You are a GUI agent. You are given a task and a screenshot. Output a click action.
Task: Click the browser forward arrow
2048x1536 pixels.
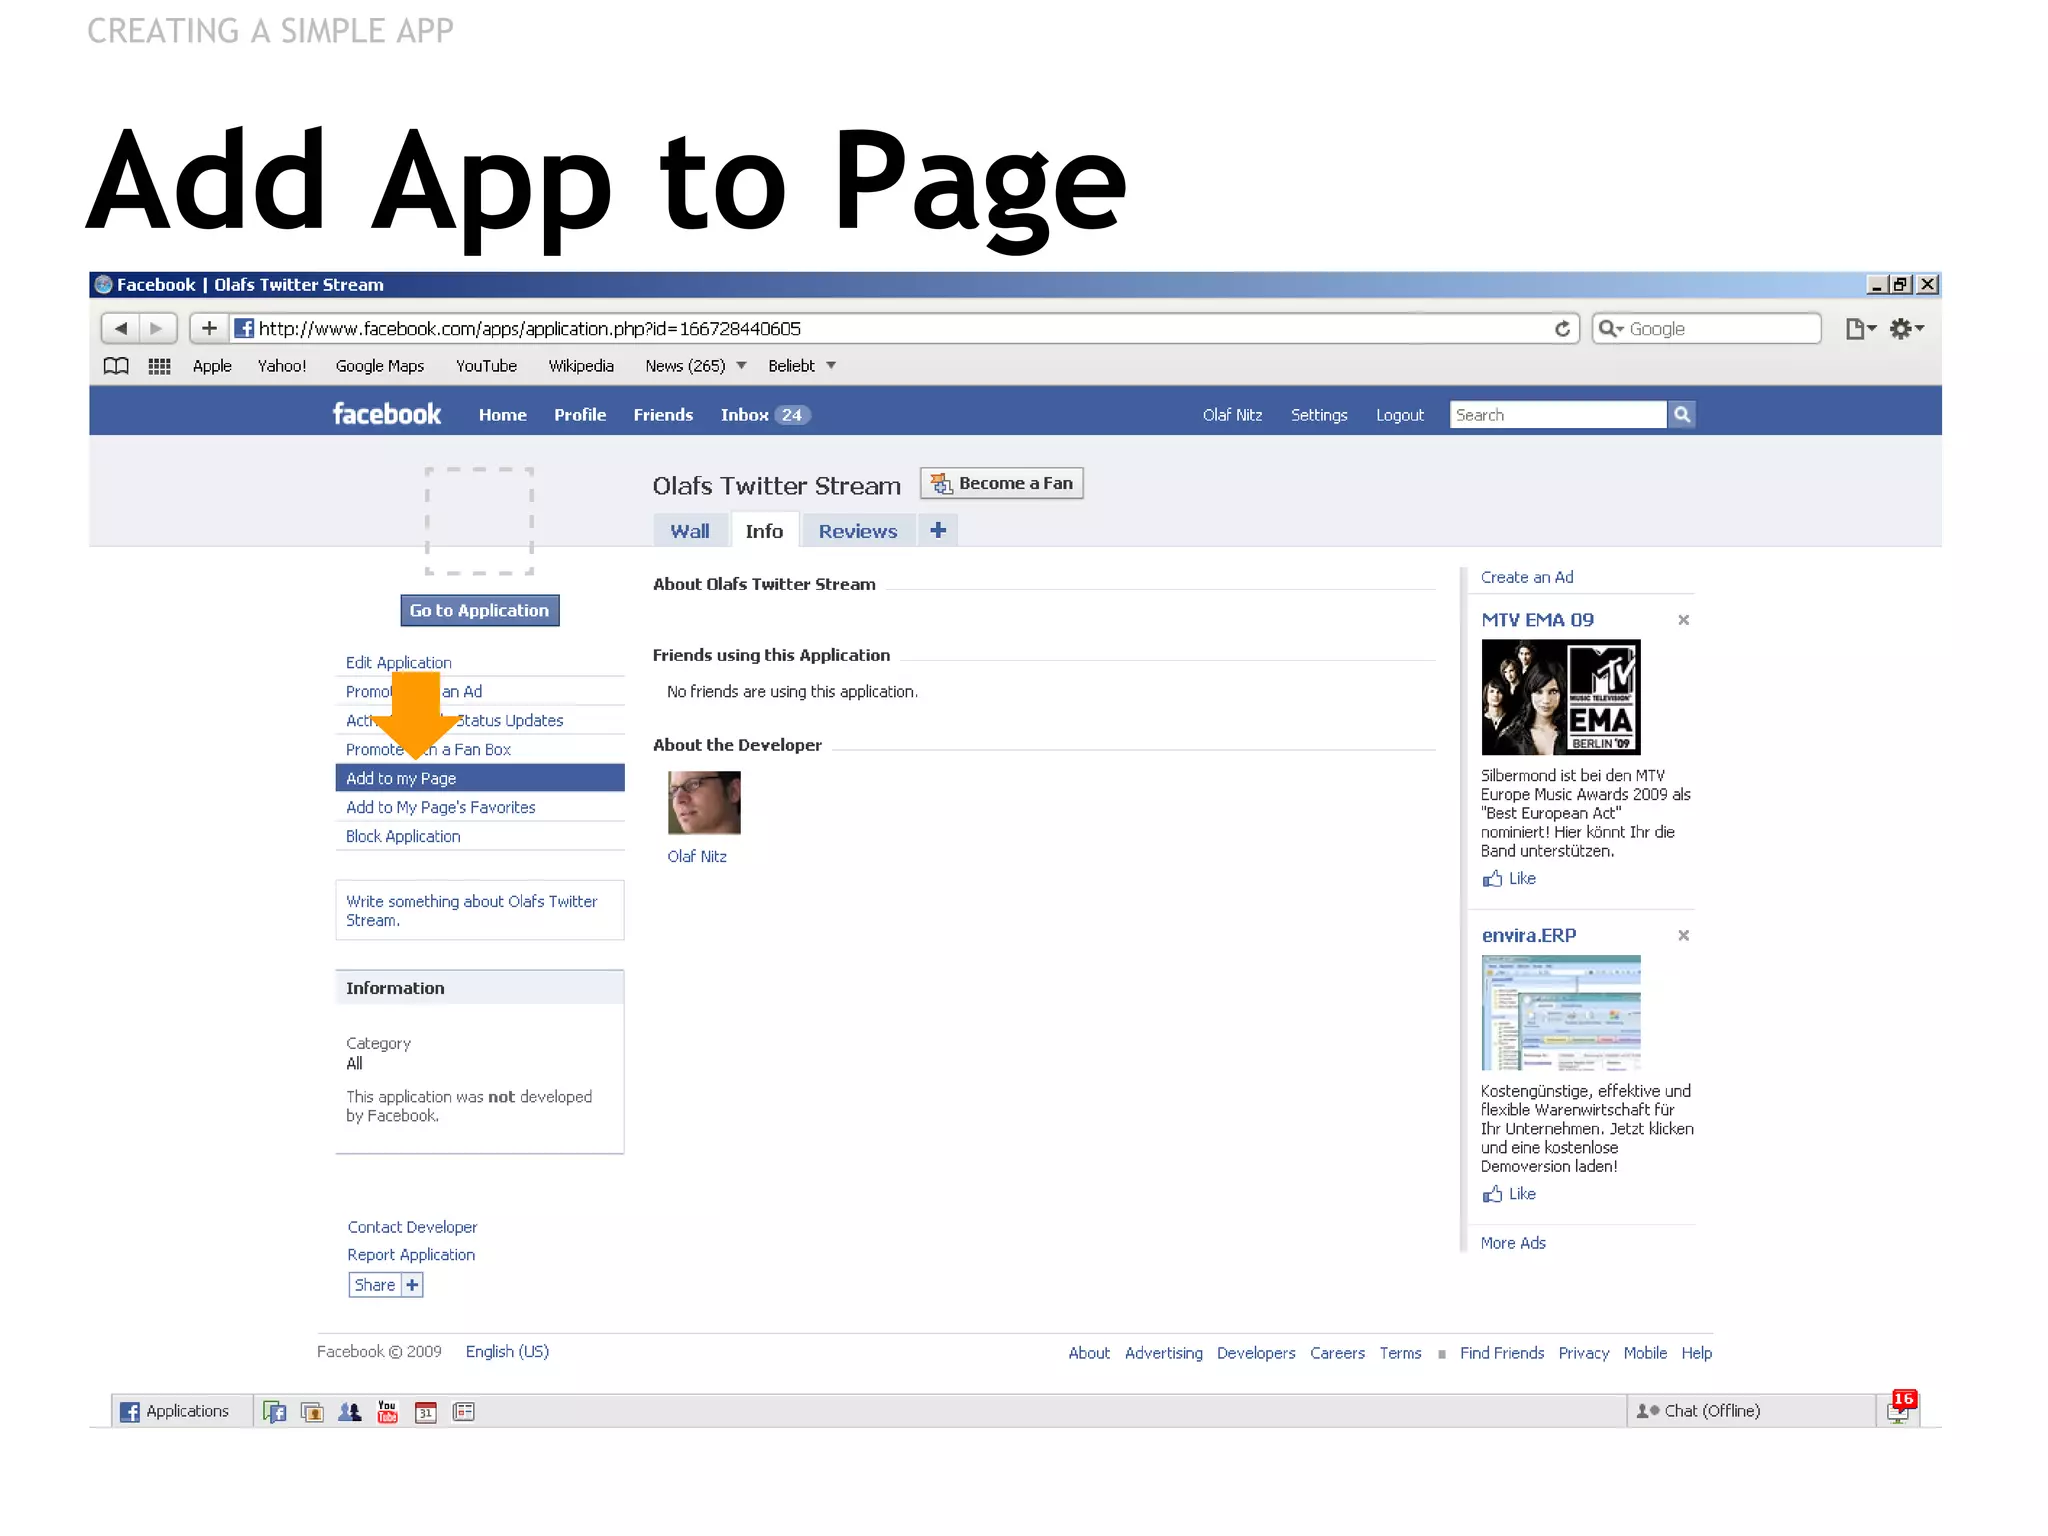[157, 328]
